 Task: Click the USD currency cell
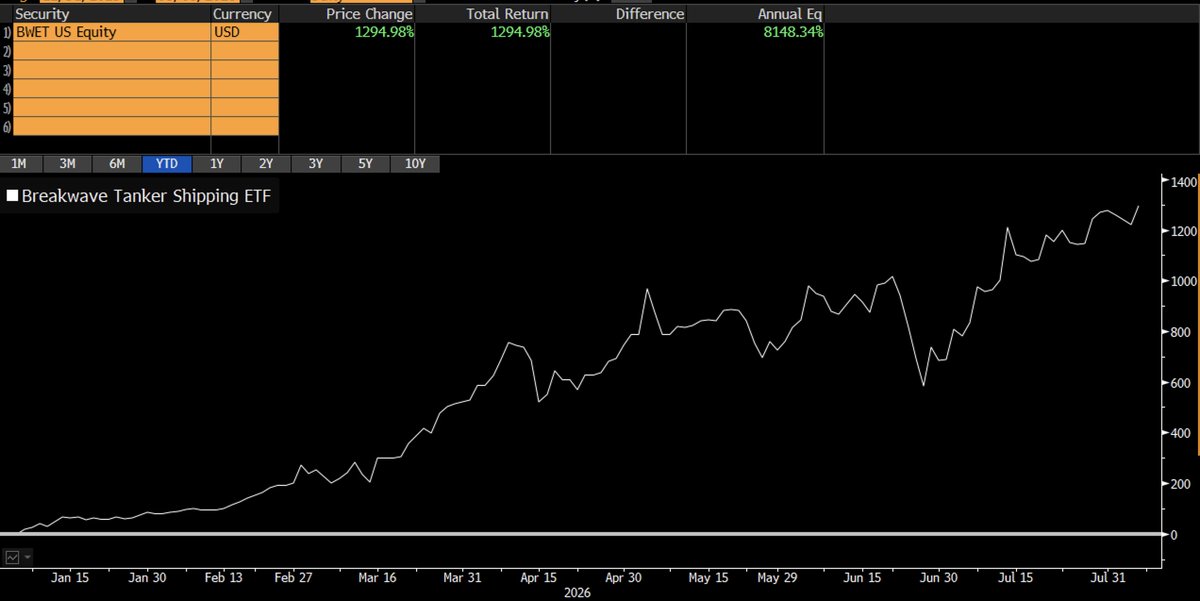[245, 32]
